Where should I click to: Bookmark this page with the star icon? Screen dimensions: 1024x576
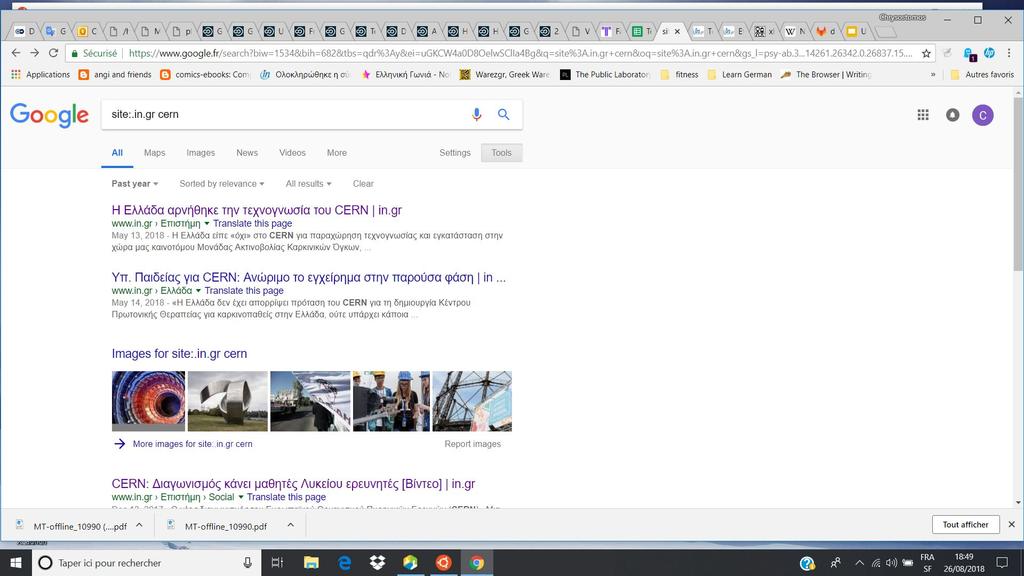[x=926, y=54]
